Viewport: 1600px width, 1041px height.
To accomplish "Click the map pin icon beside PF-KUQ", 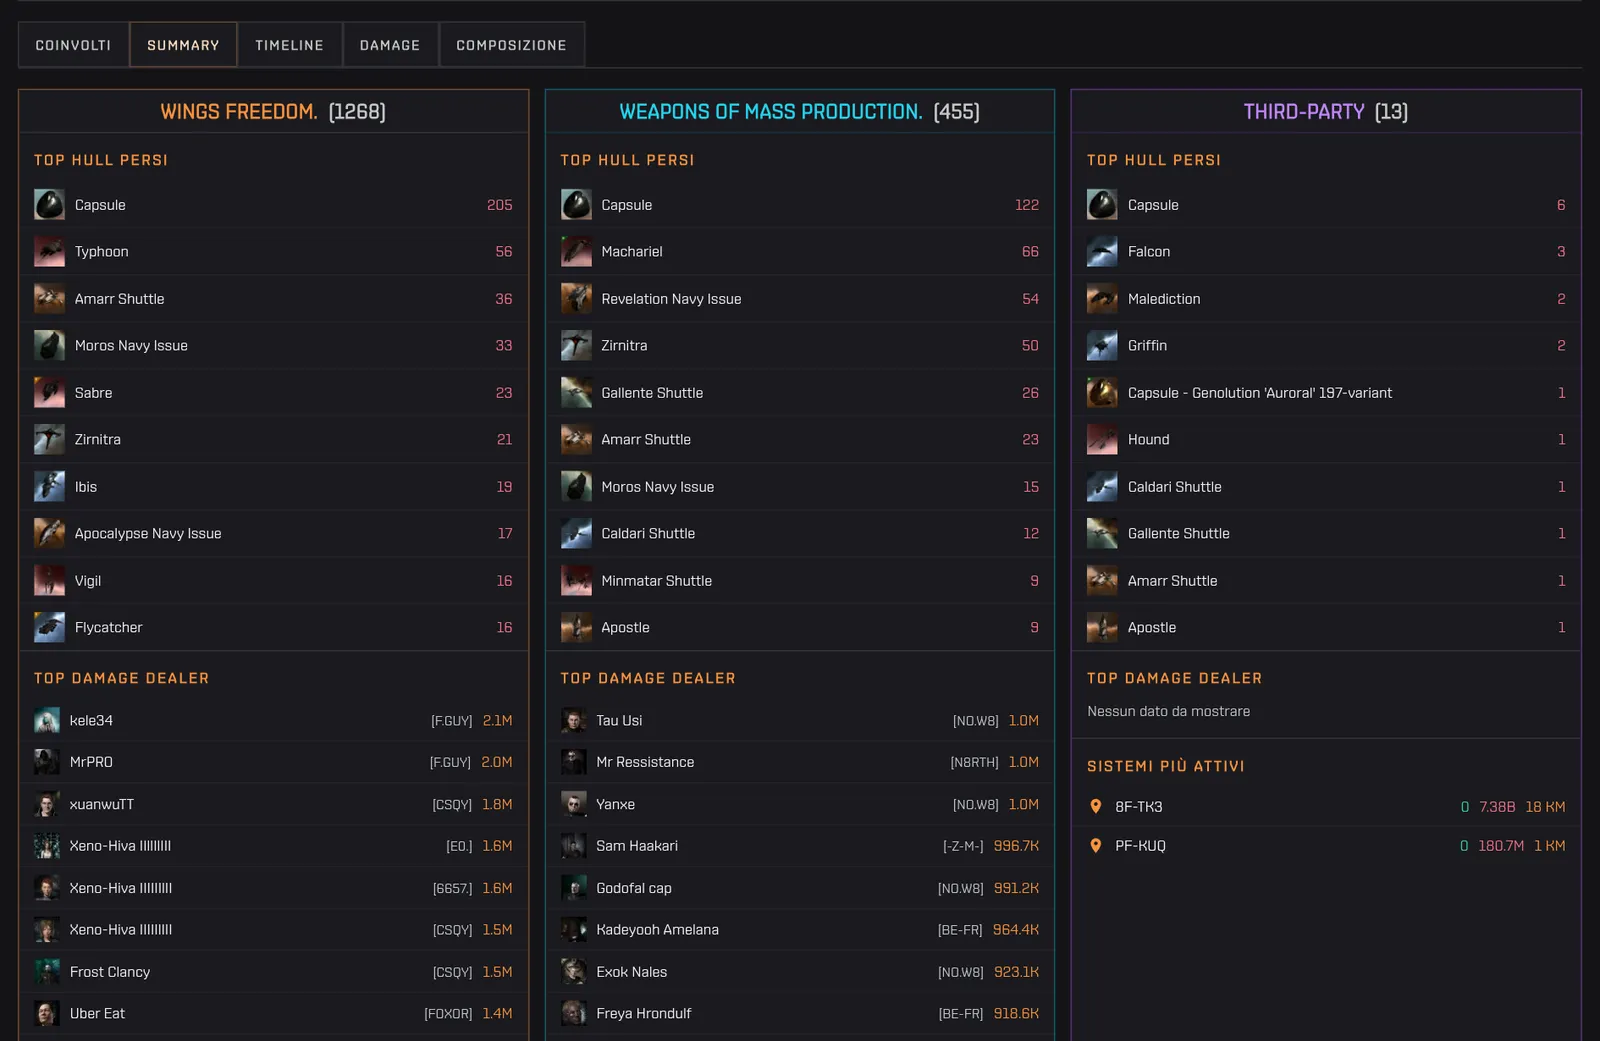I will point(1096,846).
